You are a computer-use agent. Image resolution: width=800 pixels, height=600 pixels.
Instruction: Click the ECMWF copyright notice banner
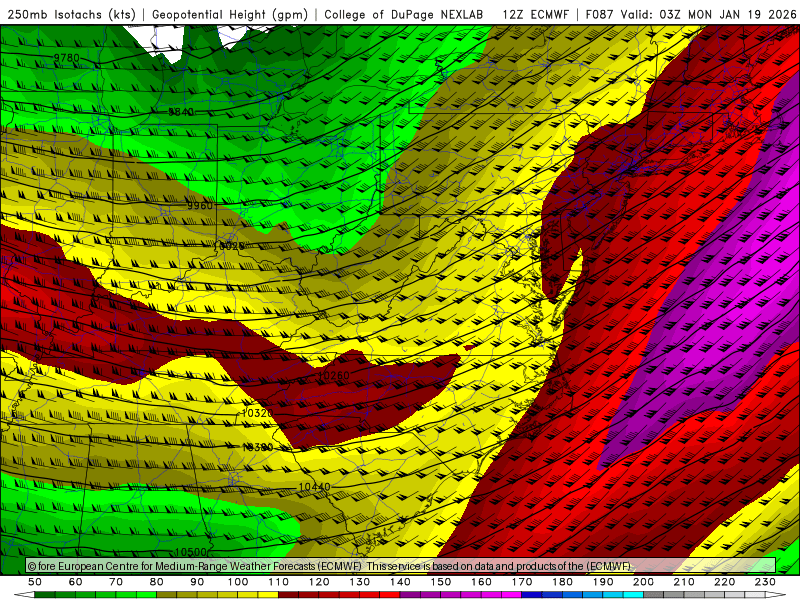[x=401, y=566]
